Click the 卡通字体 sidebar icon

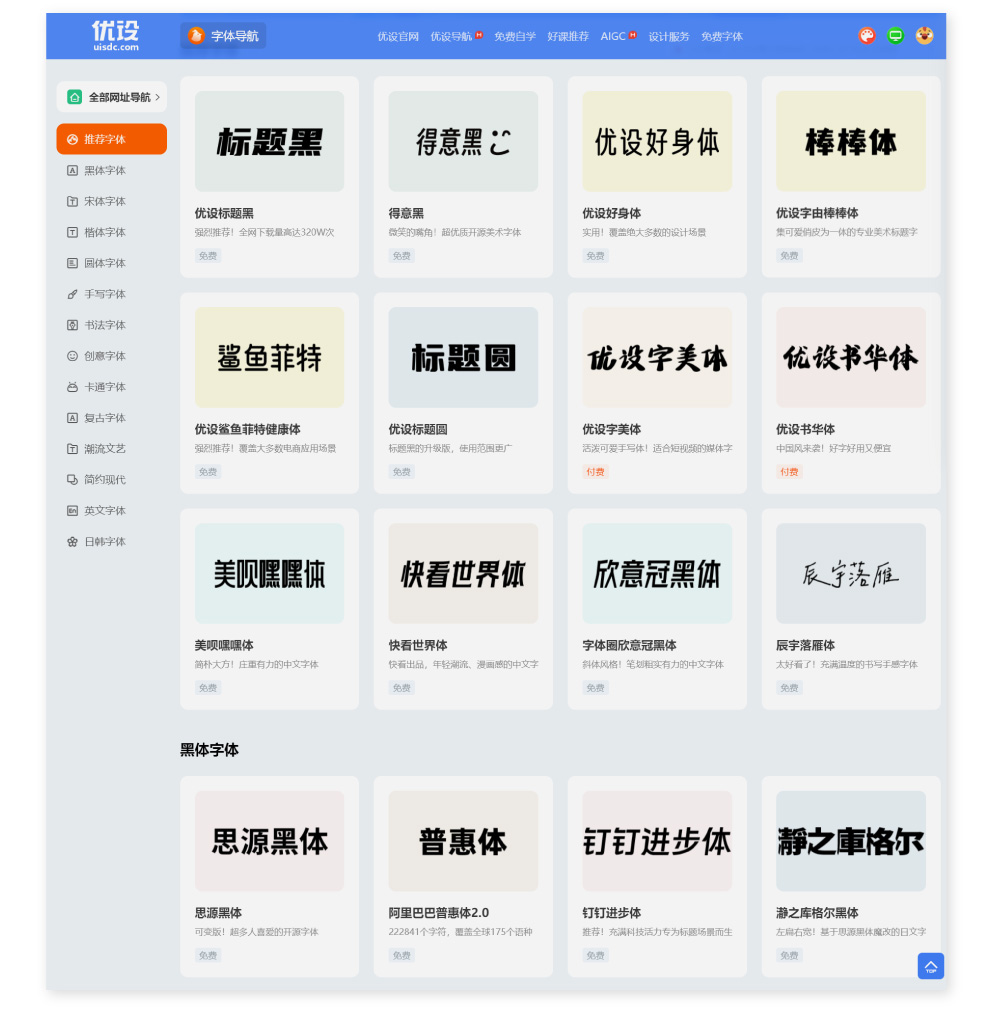[72, 386]
